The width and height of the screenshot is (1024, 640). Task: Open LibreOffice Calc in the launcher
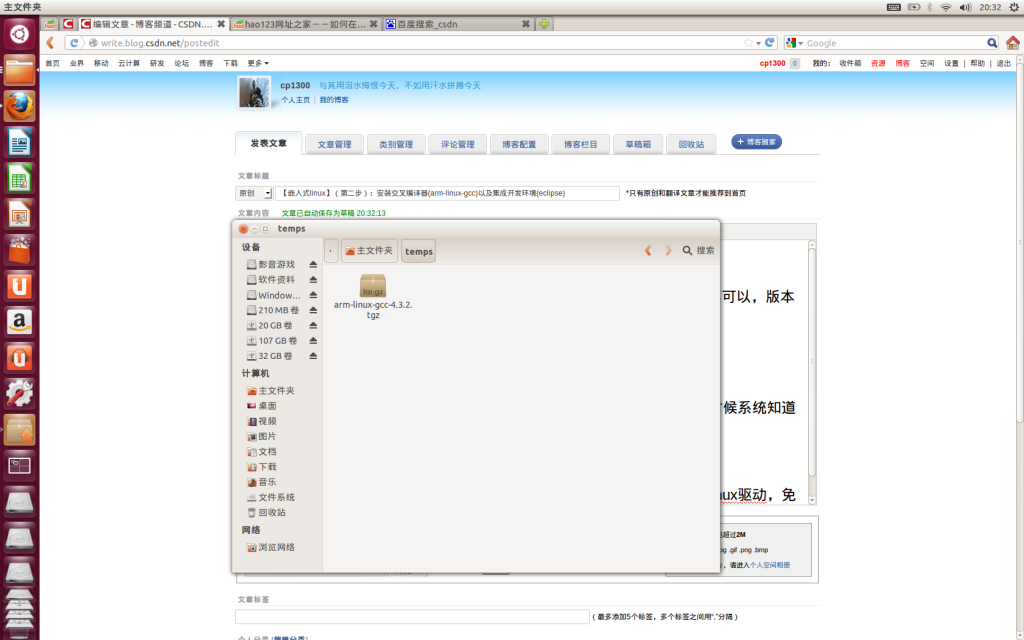coord(19,178)
